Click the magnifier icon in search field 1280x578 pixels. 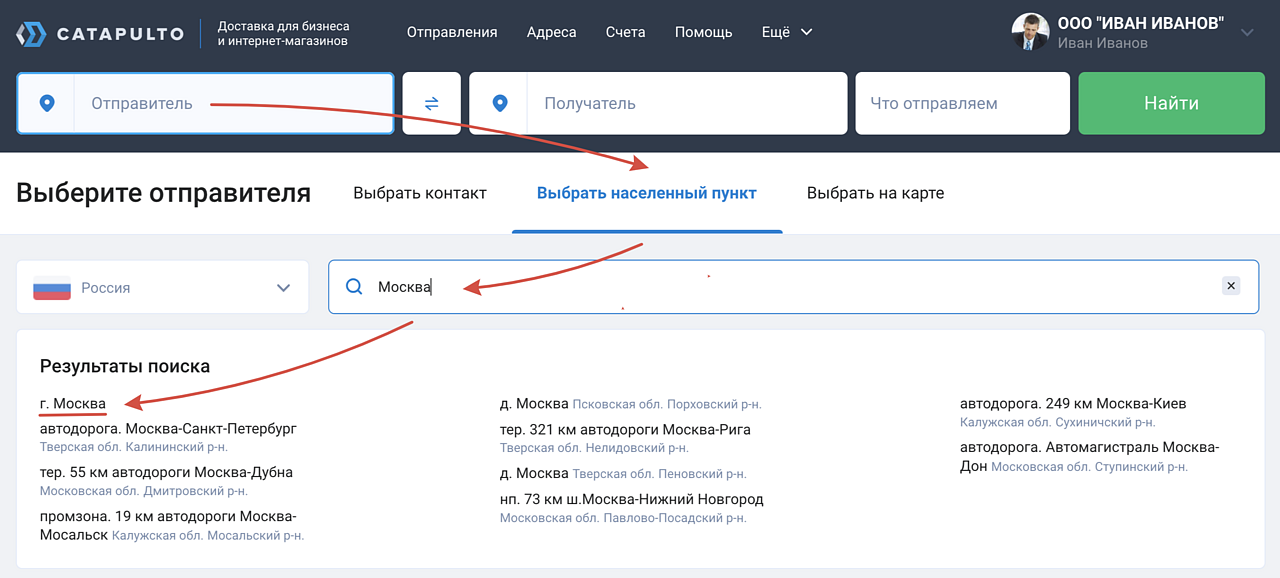click(x=354, y=287)
